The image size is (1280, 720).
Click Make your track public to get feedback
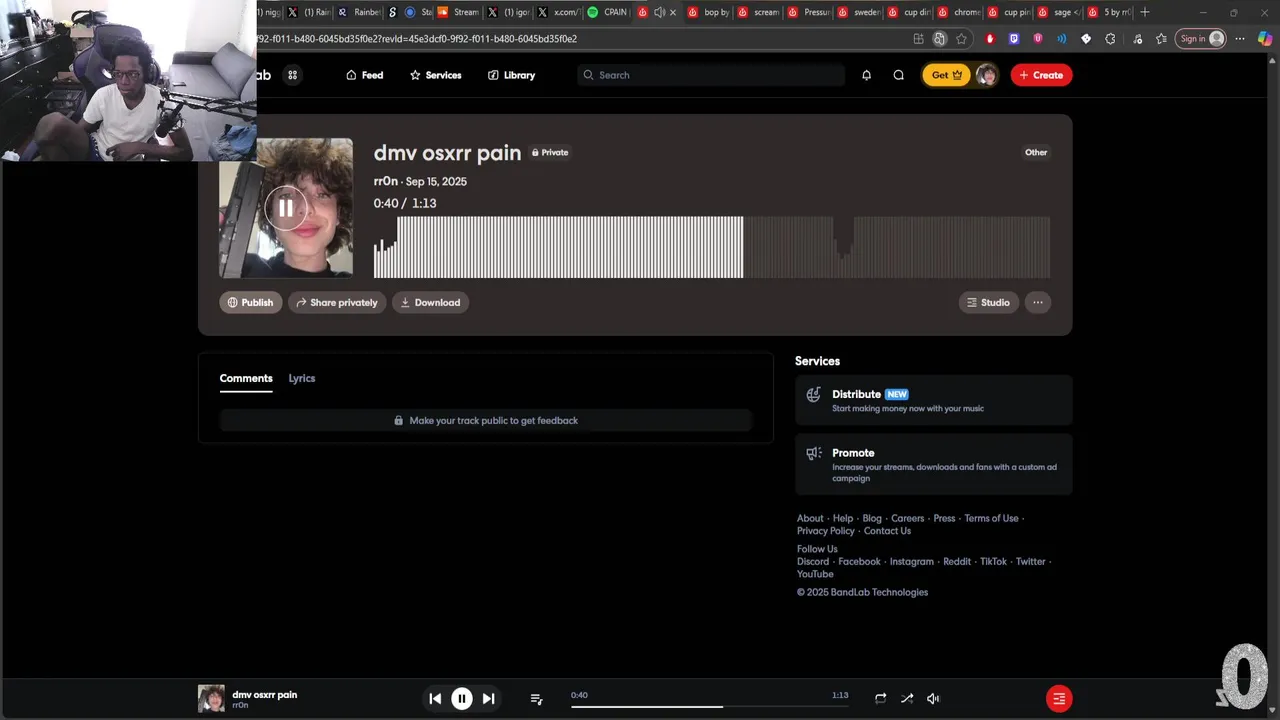point(486,420)
